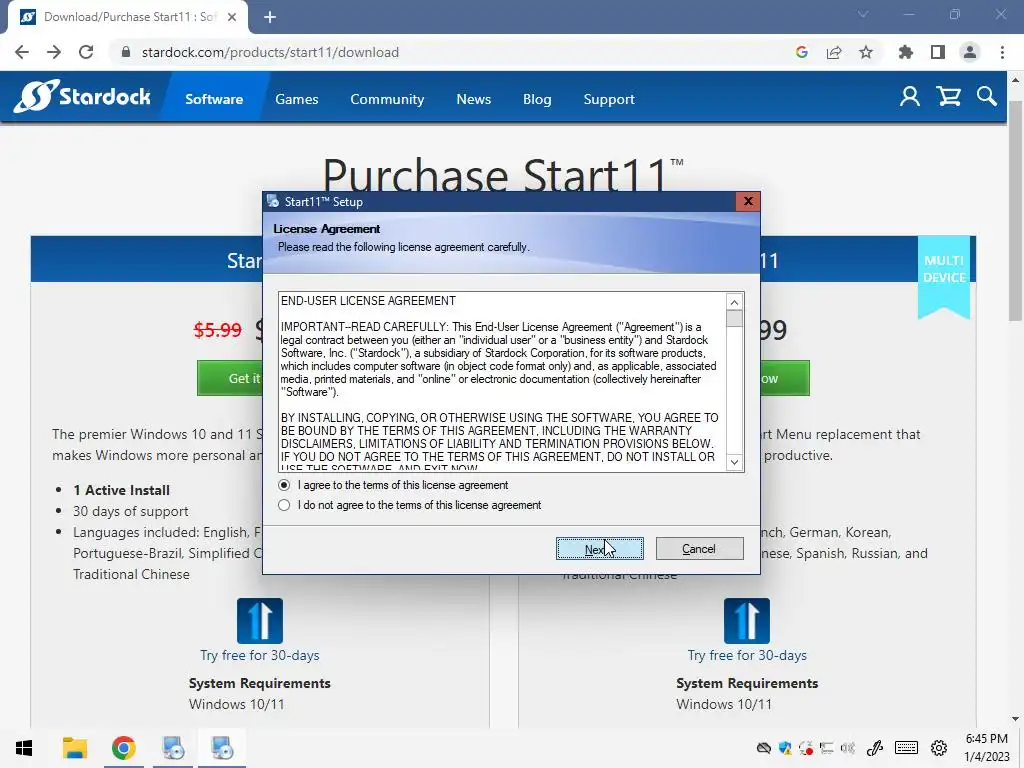This screenshot has height=768, width=1024.
Task: Click the network tray icon
Action: point(827,748)
